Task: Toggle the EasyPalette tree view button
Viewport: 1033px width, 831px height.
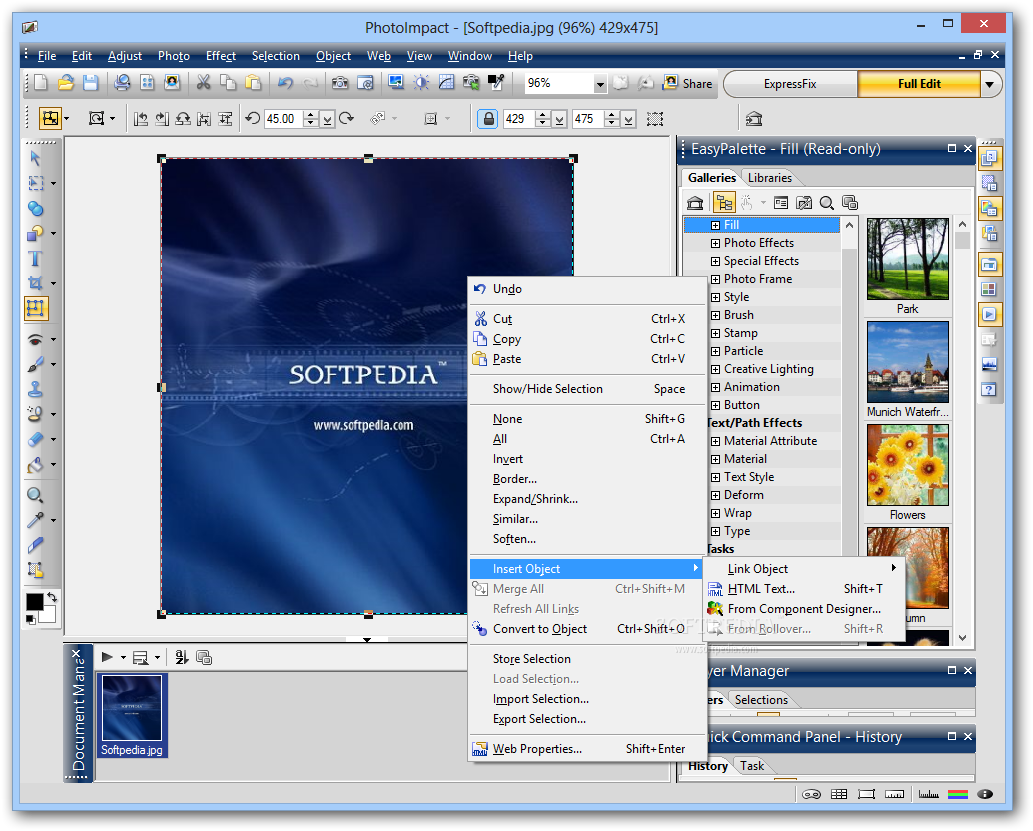Action: [x=724, y=203]
